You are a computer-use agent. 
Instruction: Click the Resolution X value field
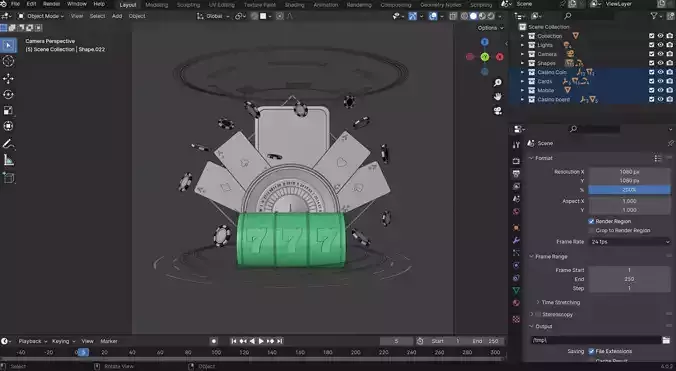click(x=629, y=171)
